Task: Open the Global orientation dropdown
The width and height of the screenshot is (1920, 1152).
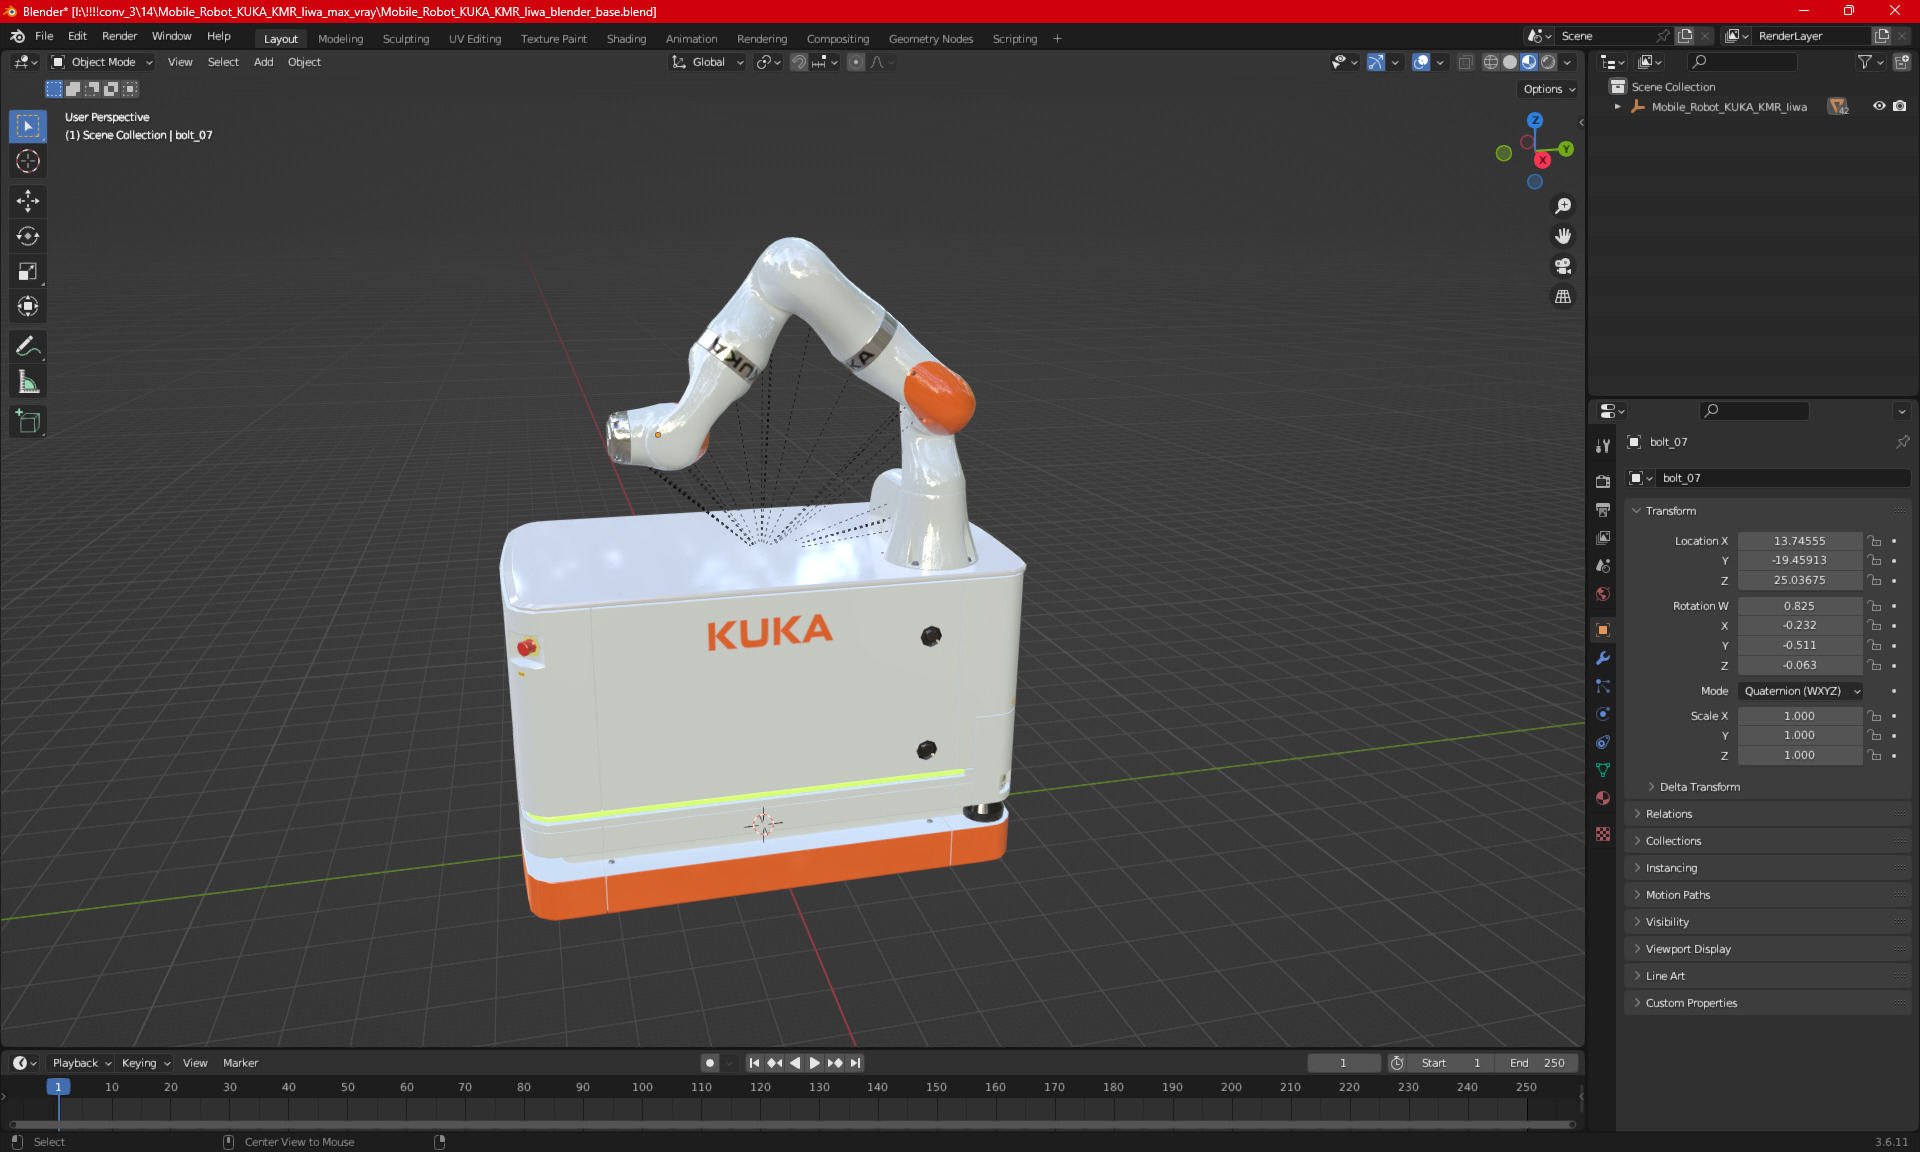Action: 708,62
